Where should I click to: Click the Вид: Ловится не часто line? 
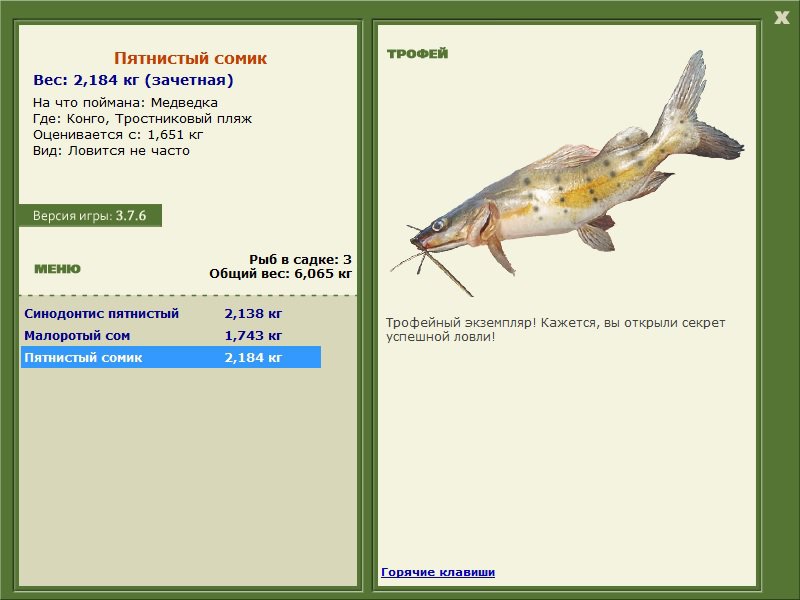tap(111, 151)
